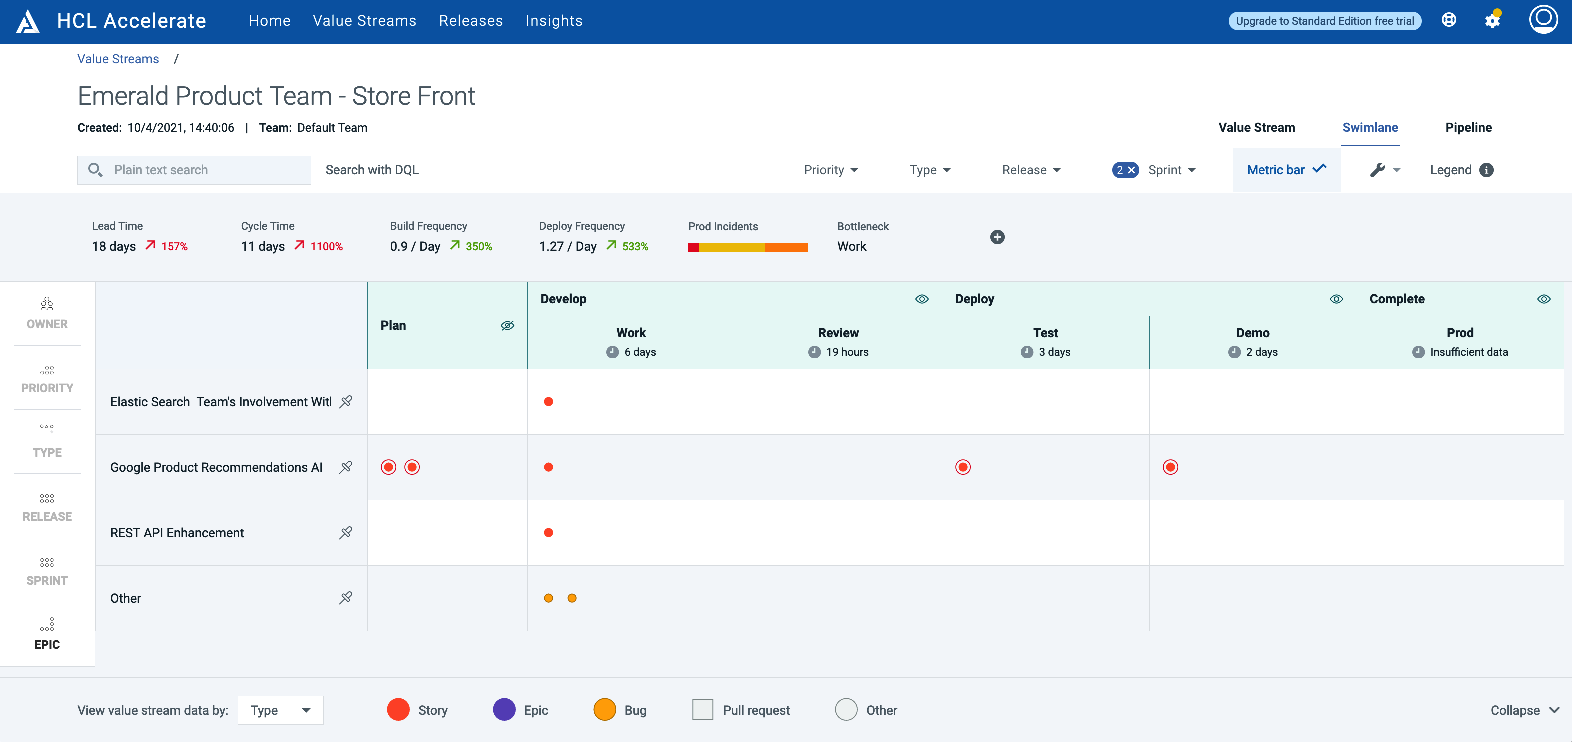Open the user profile avatar icon
This screenshot has height=742, width=1572.
coord(1544,19)
